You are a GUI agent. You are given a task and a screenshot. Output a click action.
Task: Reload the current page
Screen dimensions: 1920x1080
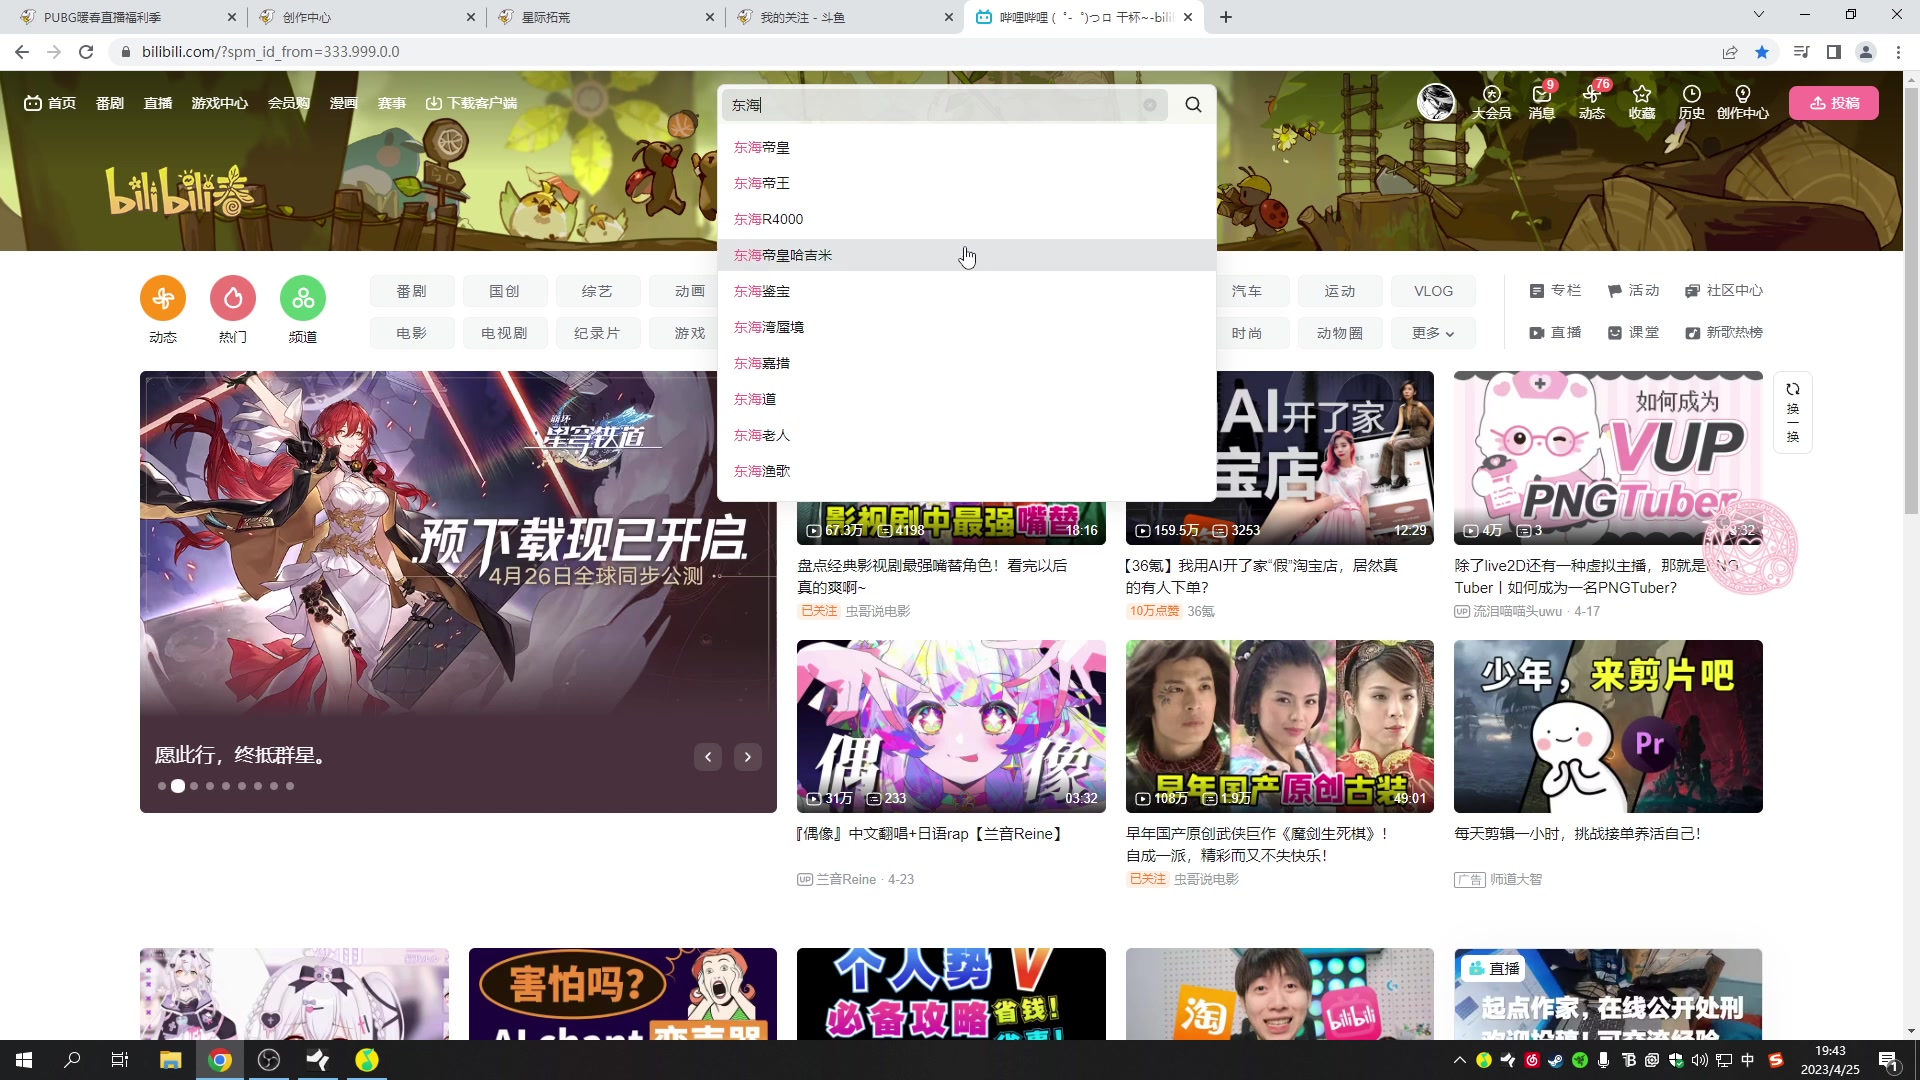[x=86, y=52]
